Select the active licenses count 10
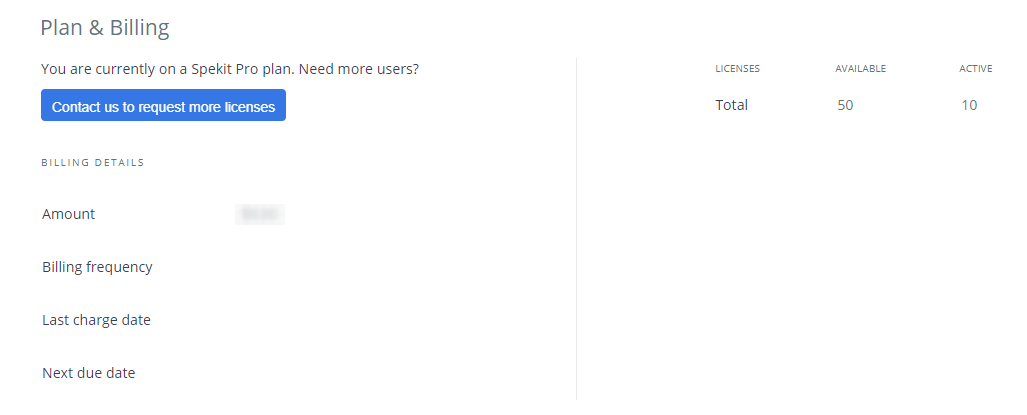The width and height of the screenshot is (1027, 415). (x=969, y=105)
